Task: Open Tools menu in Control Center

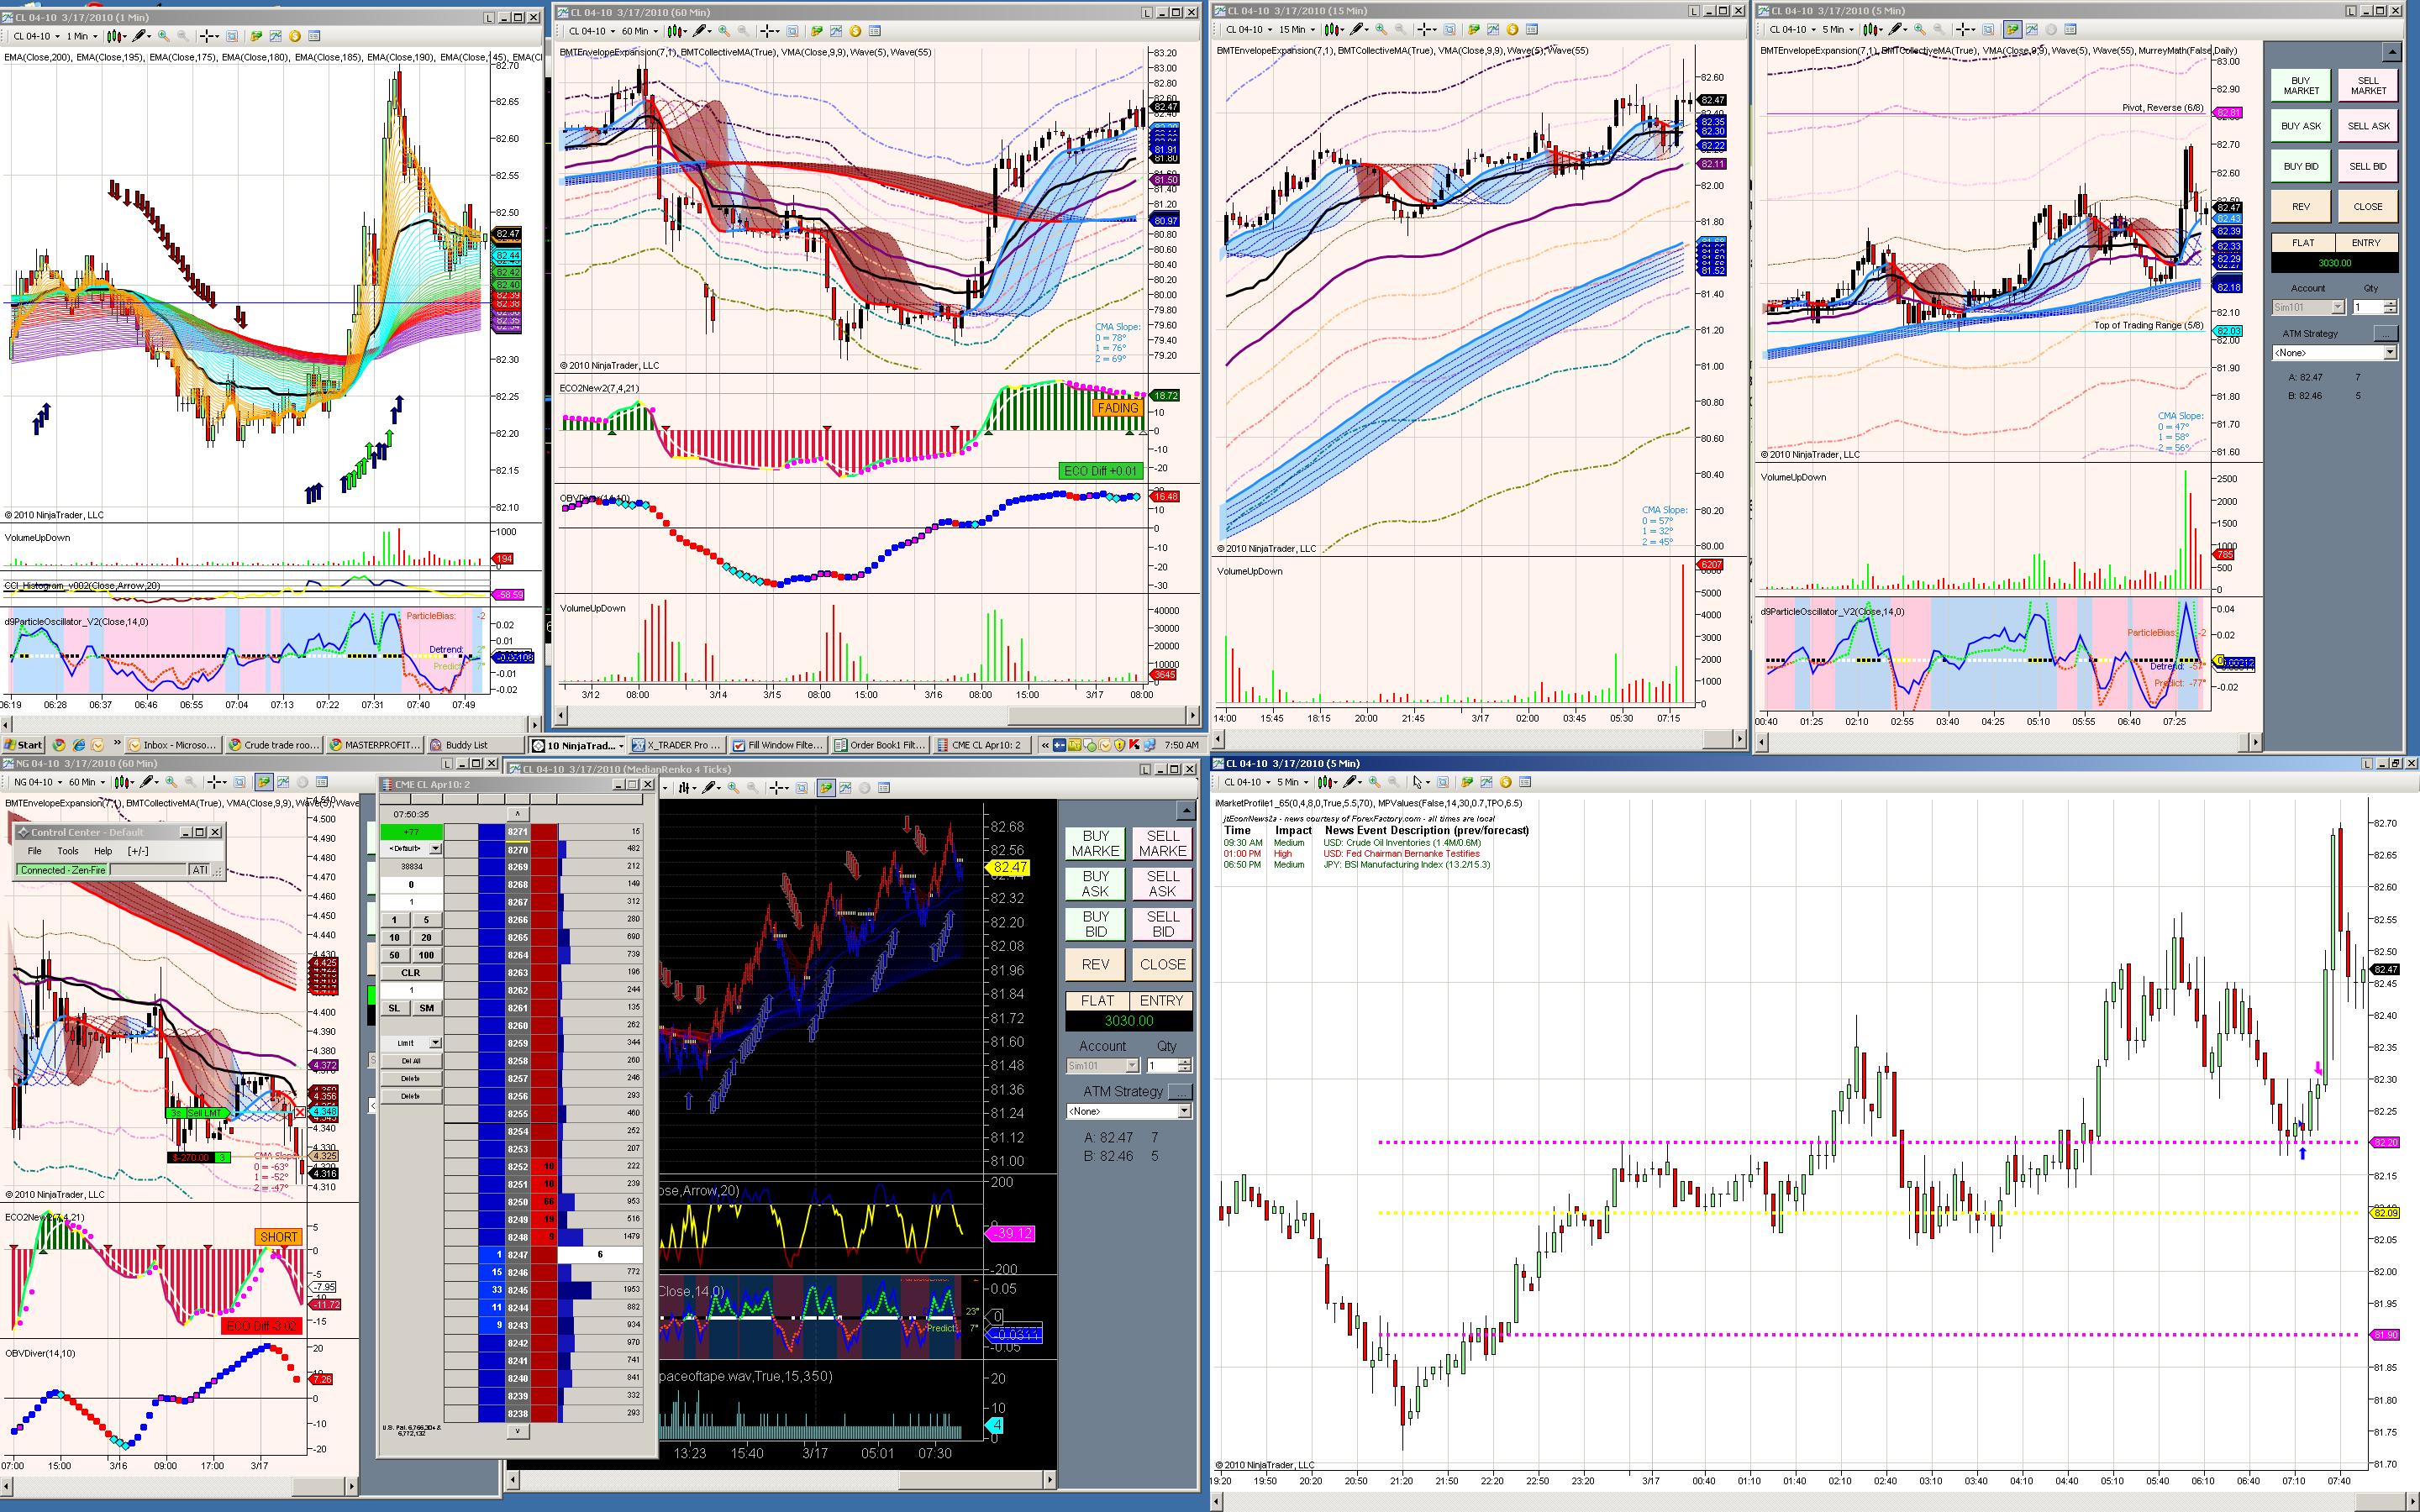Action: (68, 851)
